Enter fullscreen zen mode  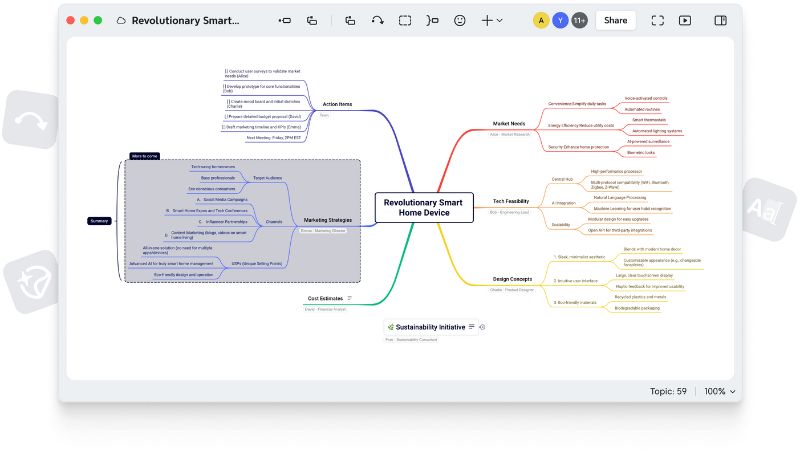658,20
